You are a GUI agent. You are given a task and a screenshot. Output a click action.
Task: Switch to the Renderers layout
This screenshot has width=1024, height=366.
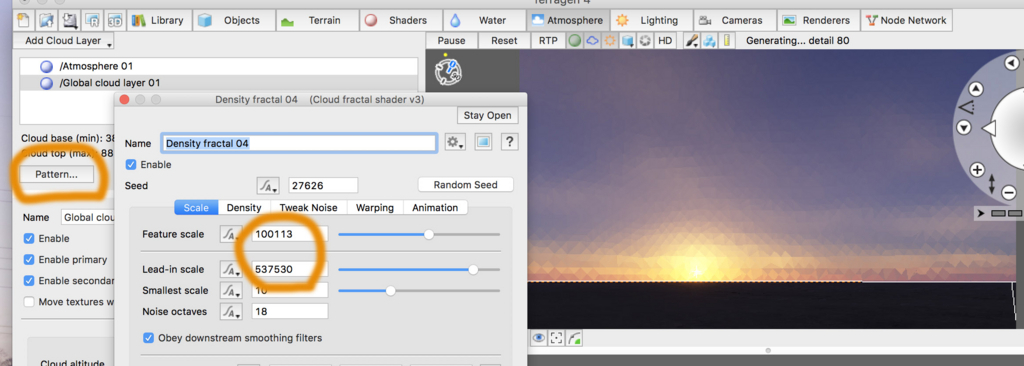pyautogui.click(x=818, y=20)
